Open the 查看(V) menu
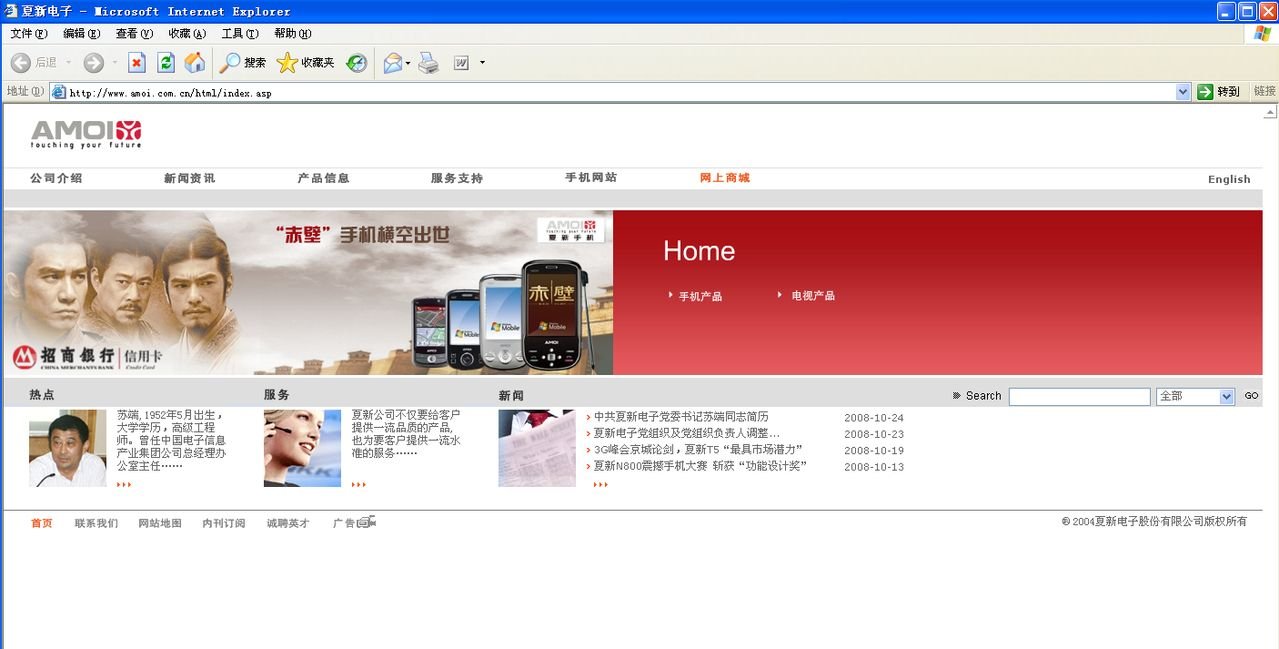Image resolution: width=1279 pixels, height=649 pixels. pyautogui.click(x=134, y=33)
